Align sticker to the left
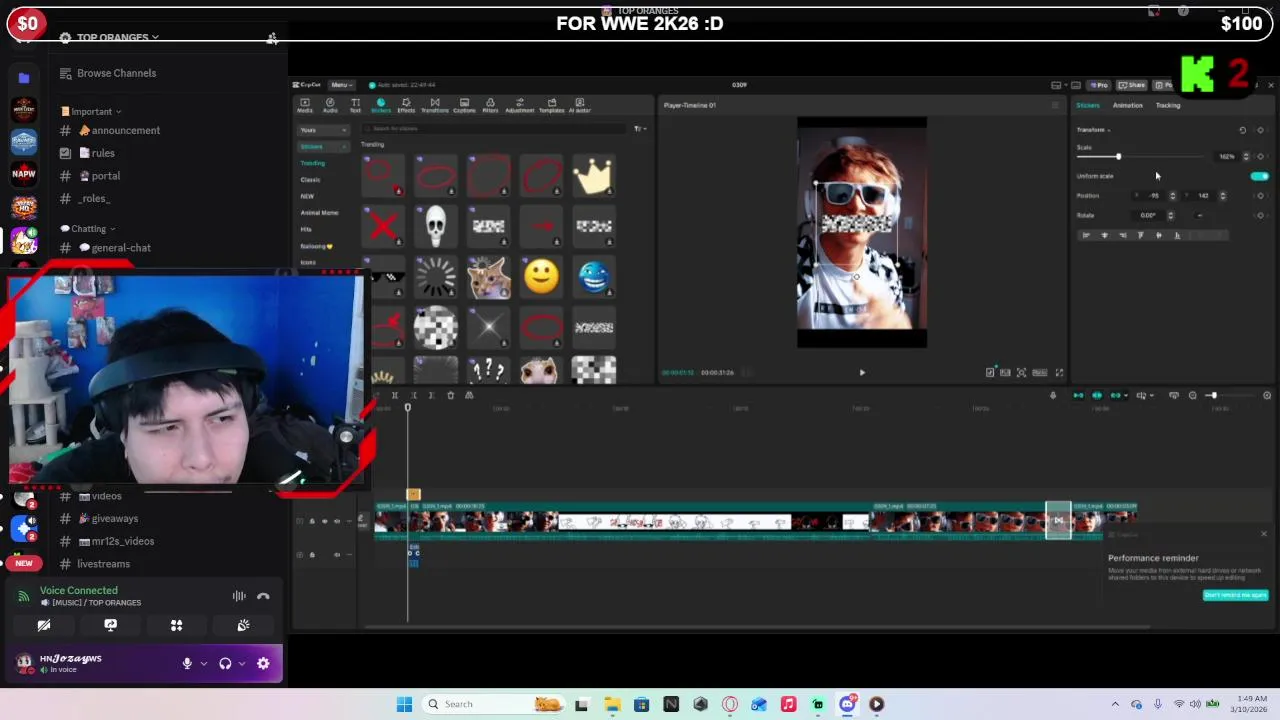Screen dimensions: 1280x720 click(1086, 236)
